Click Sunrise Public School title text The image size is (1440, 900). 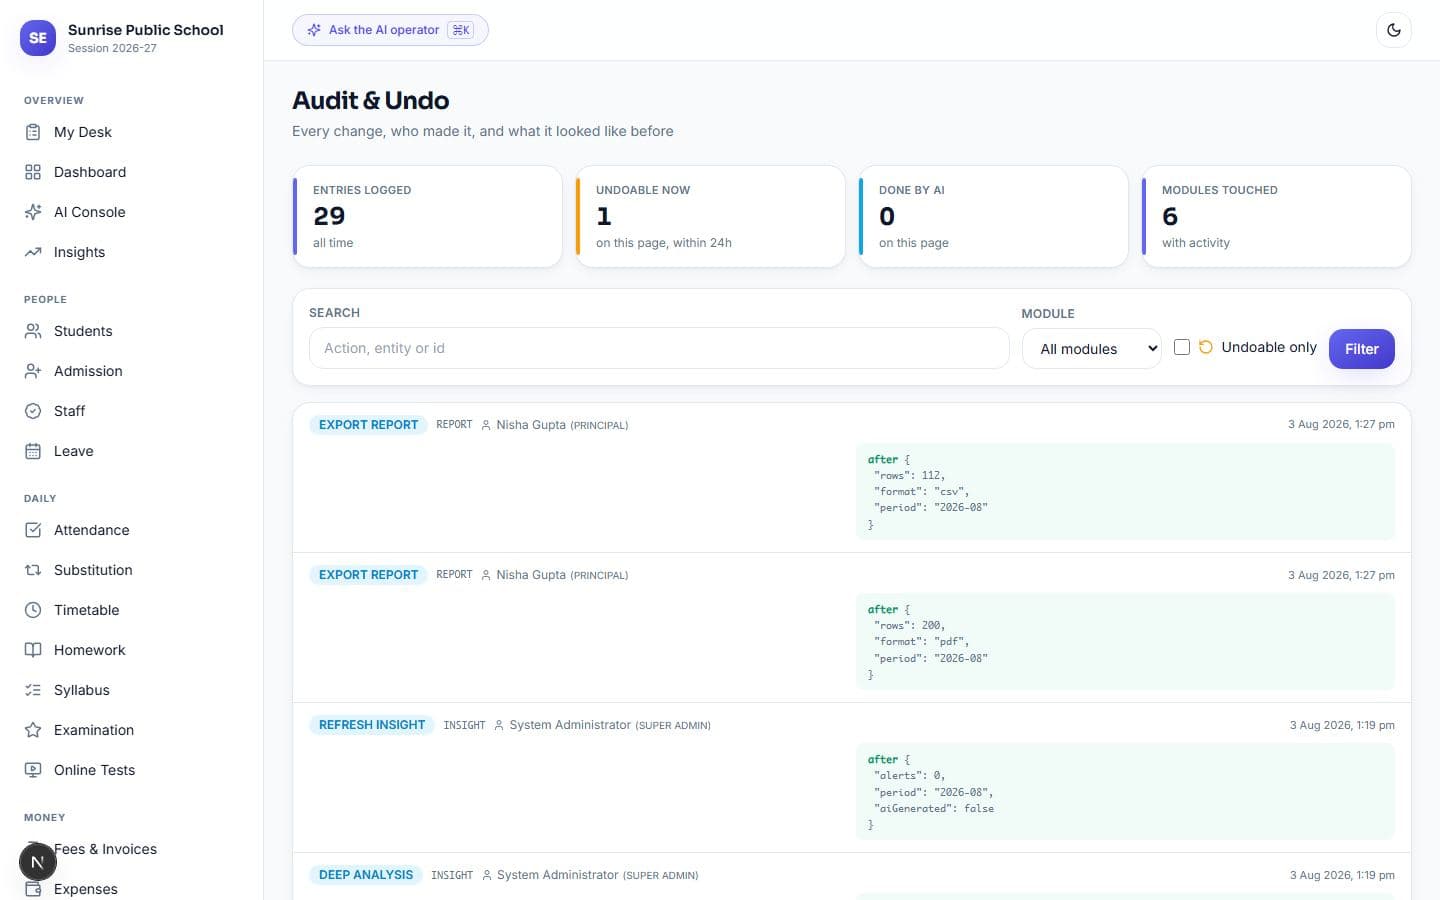[x=146, y=30]
